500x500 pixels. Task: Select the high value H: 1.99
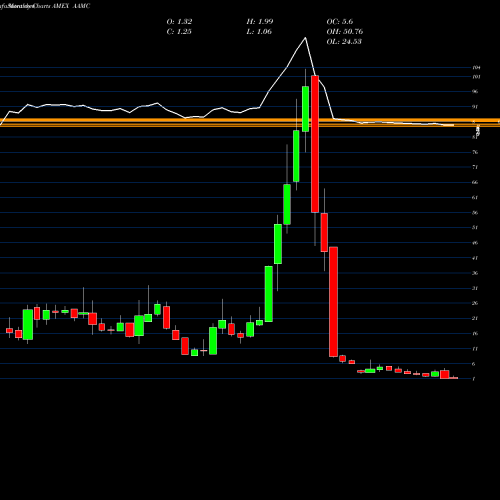[260, 22]
